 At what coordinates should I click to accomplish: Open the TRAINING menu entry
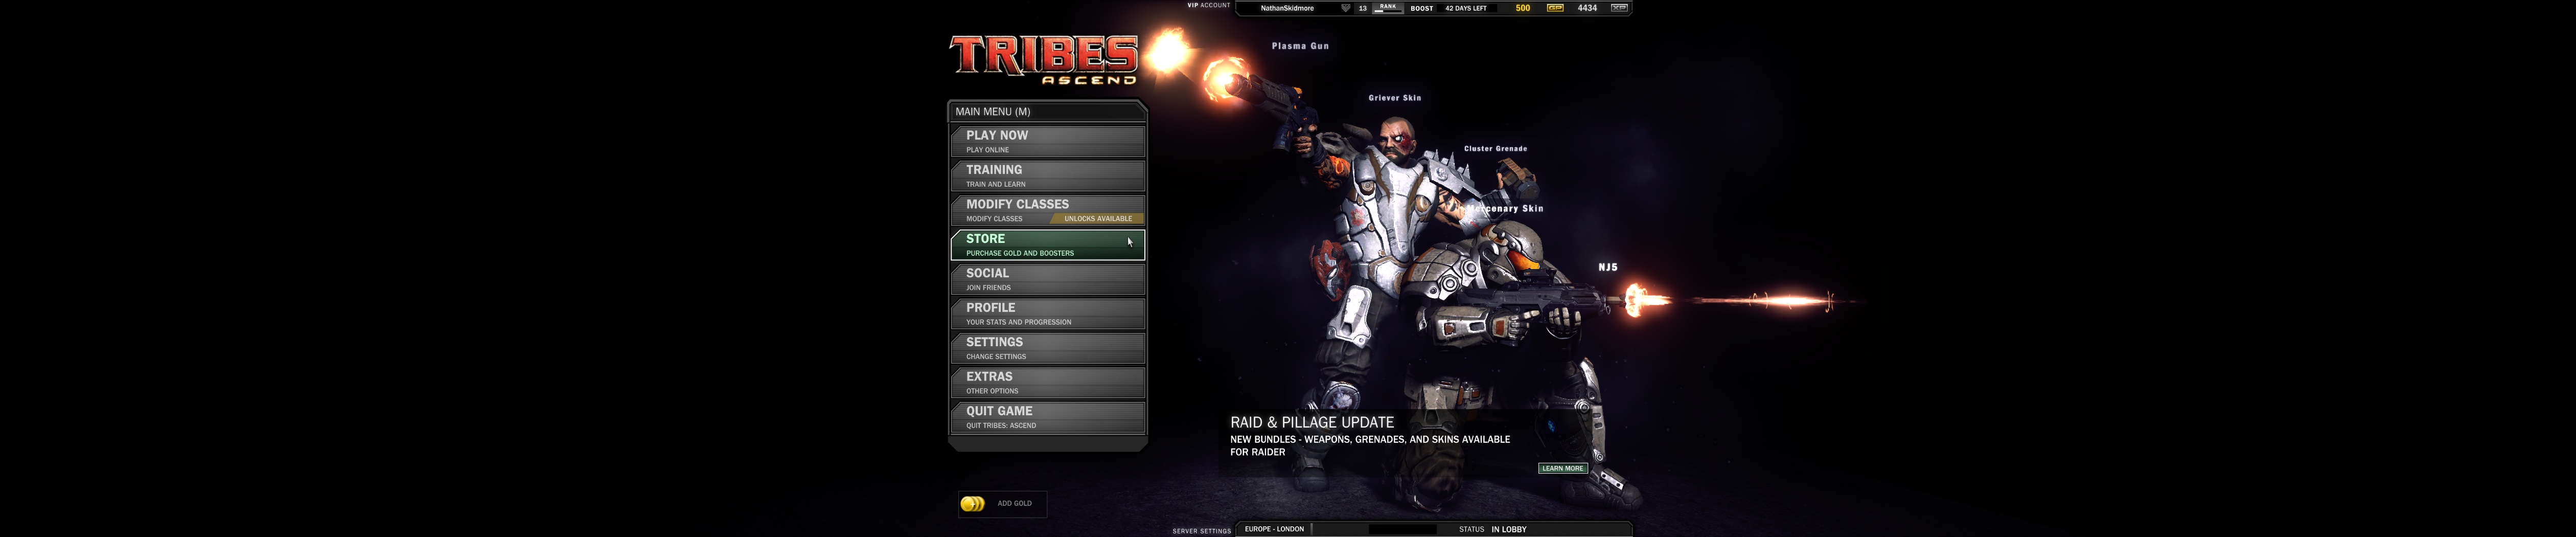pyautogui.click(x=1047, y=176)
